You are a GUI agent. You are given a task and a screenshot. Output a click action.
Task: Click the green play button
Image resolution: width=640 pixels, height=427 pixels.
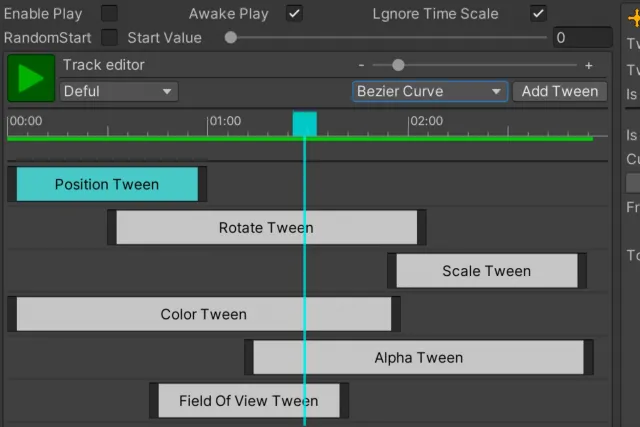coord(31,78)
